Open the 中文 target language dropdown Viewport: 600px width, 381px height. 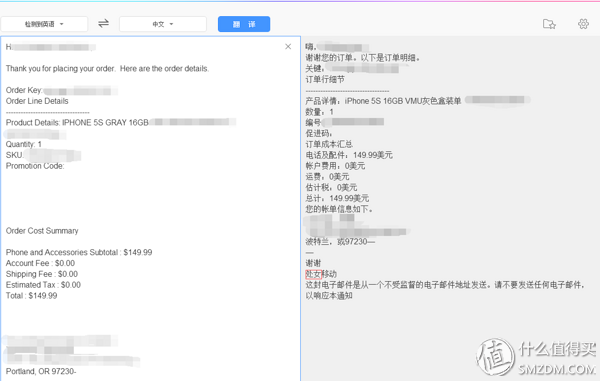pos(163,24)
